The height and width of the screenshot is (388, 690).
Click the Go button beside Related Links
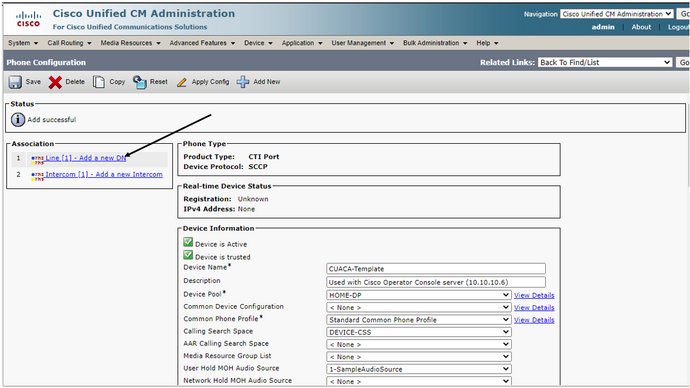pyautogui.click(x=683, y=62)
